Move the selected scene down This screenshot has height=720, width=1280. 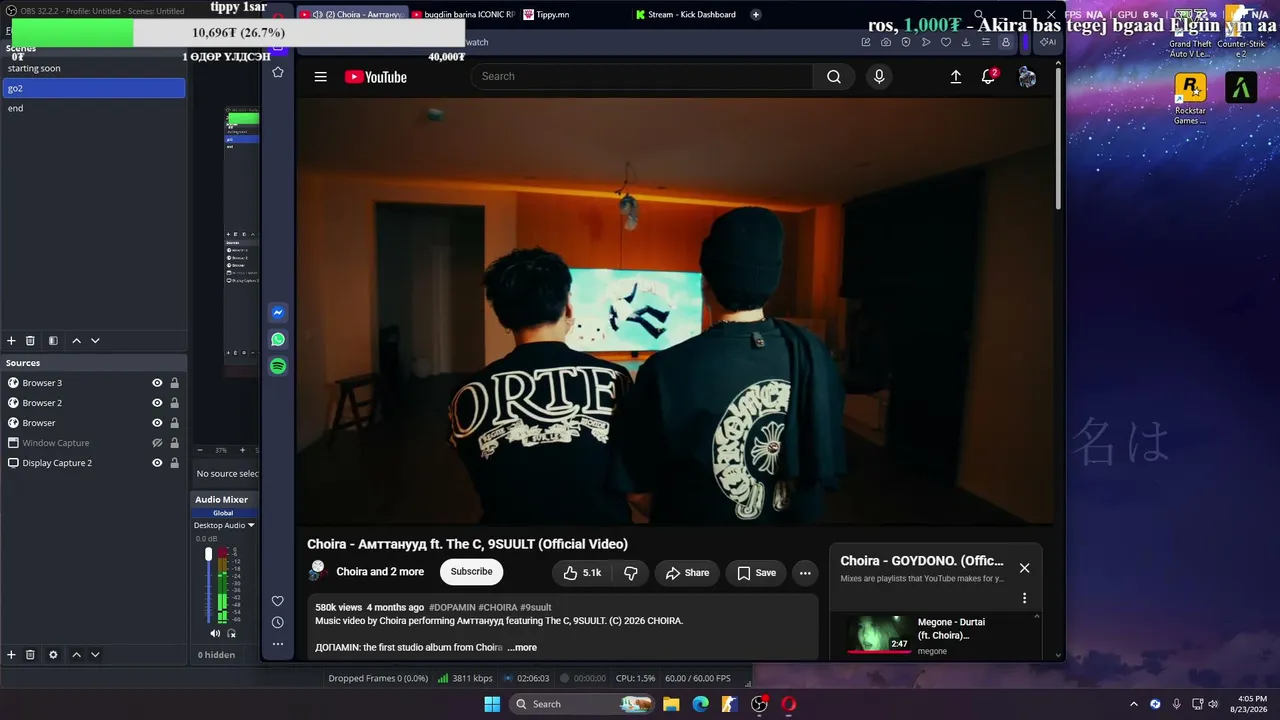95,341
